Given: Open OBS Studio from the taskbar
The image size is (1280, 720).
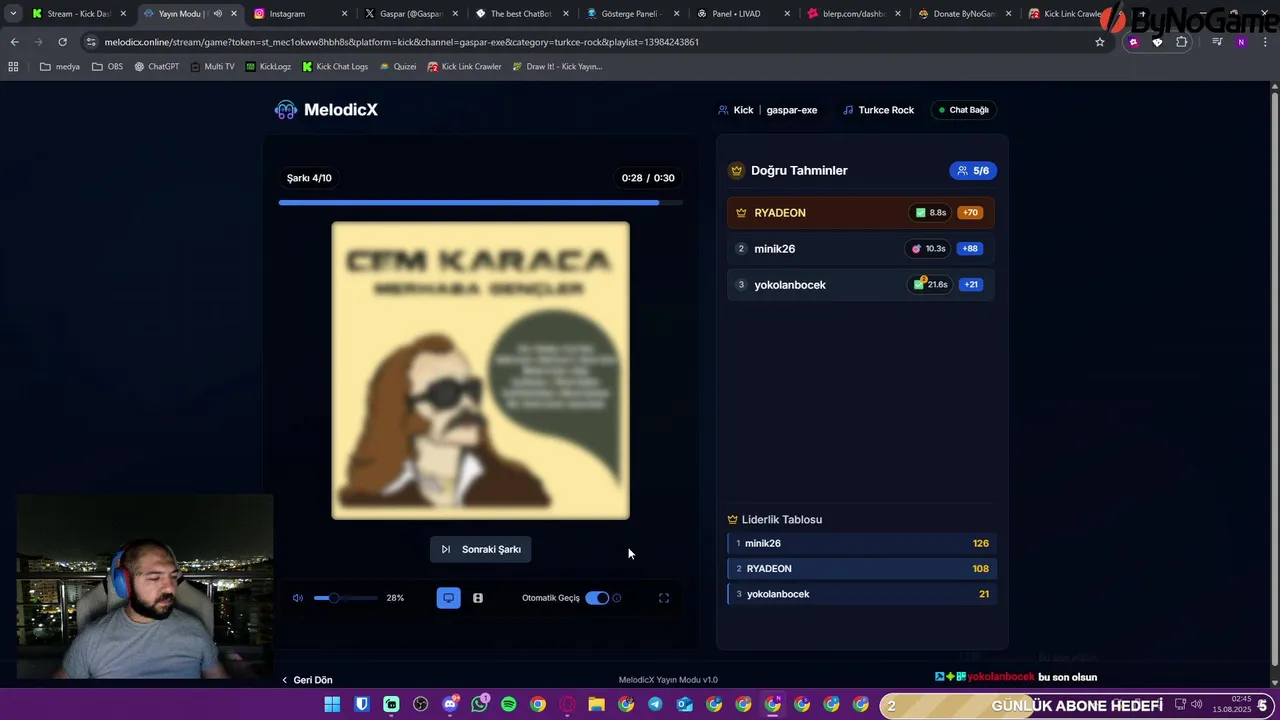Looking at the screenshot, I should [420, 705].
